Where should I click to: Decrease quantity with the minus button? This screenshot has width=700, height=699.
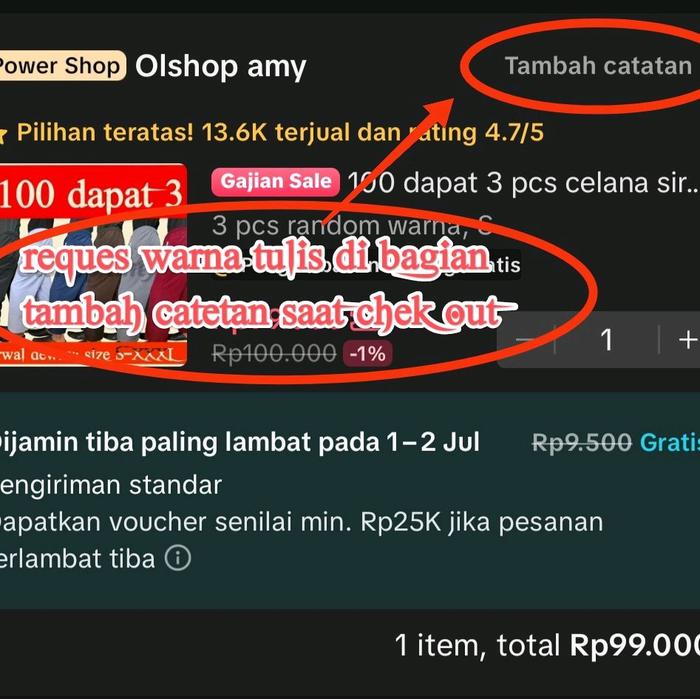pyautogui.click(x=526, y=340)
